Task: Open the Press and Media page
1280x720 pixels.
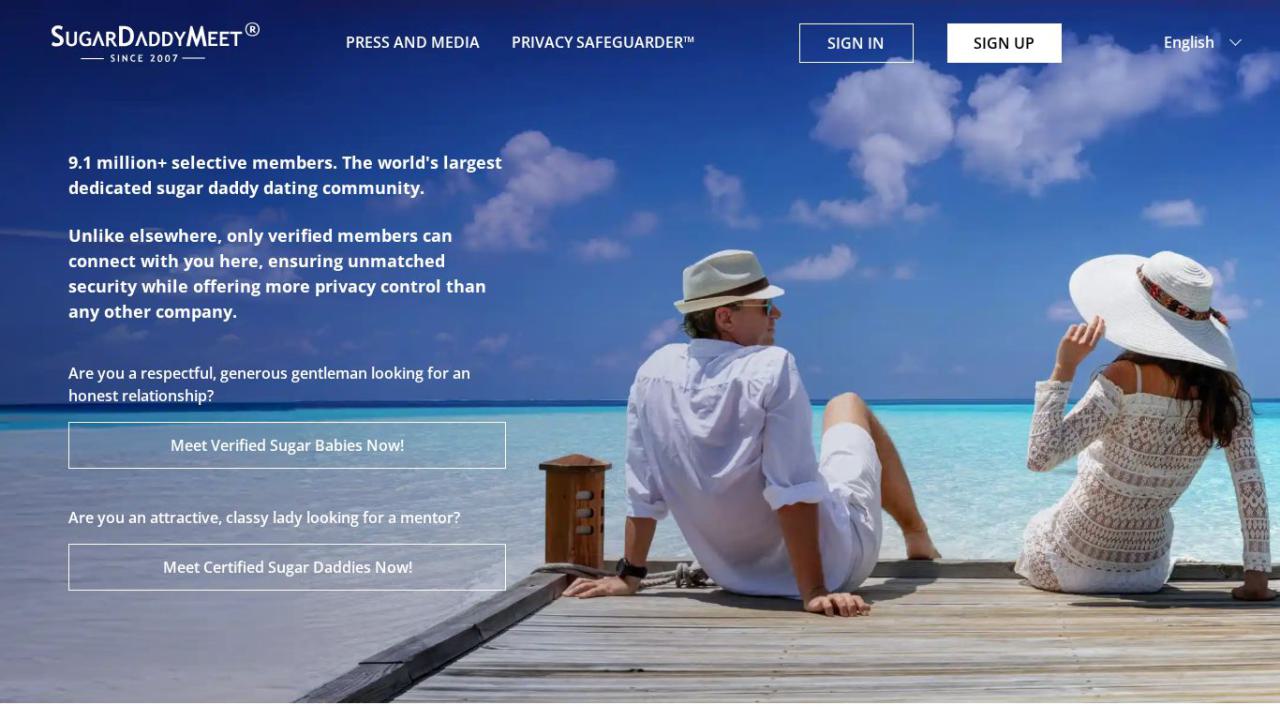Action: tap(412, 43)
